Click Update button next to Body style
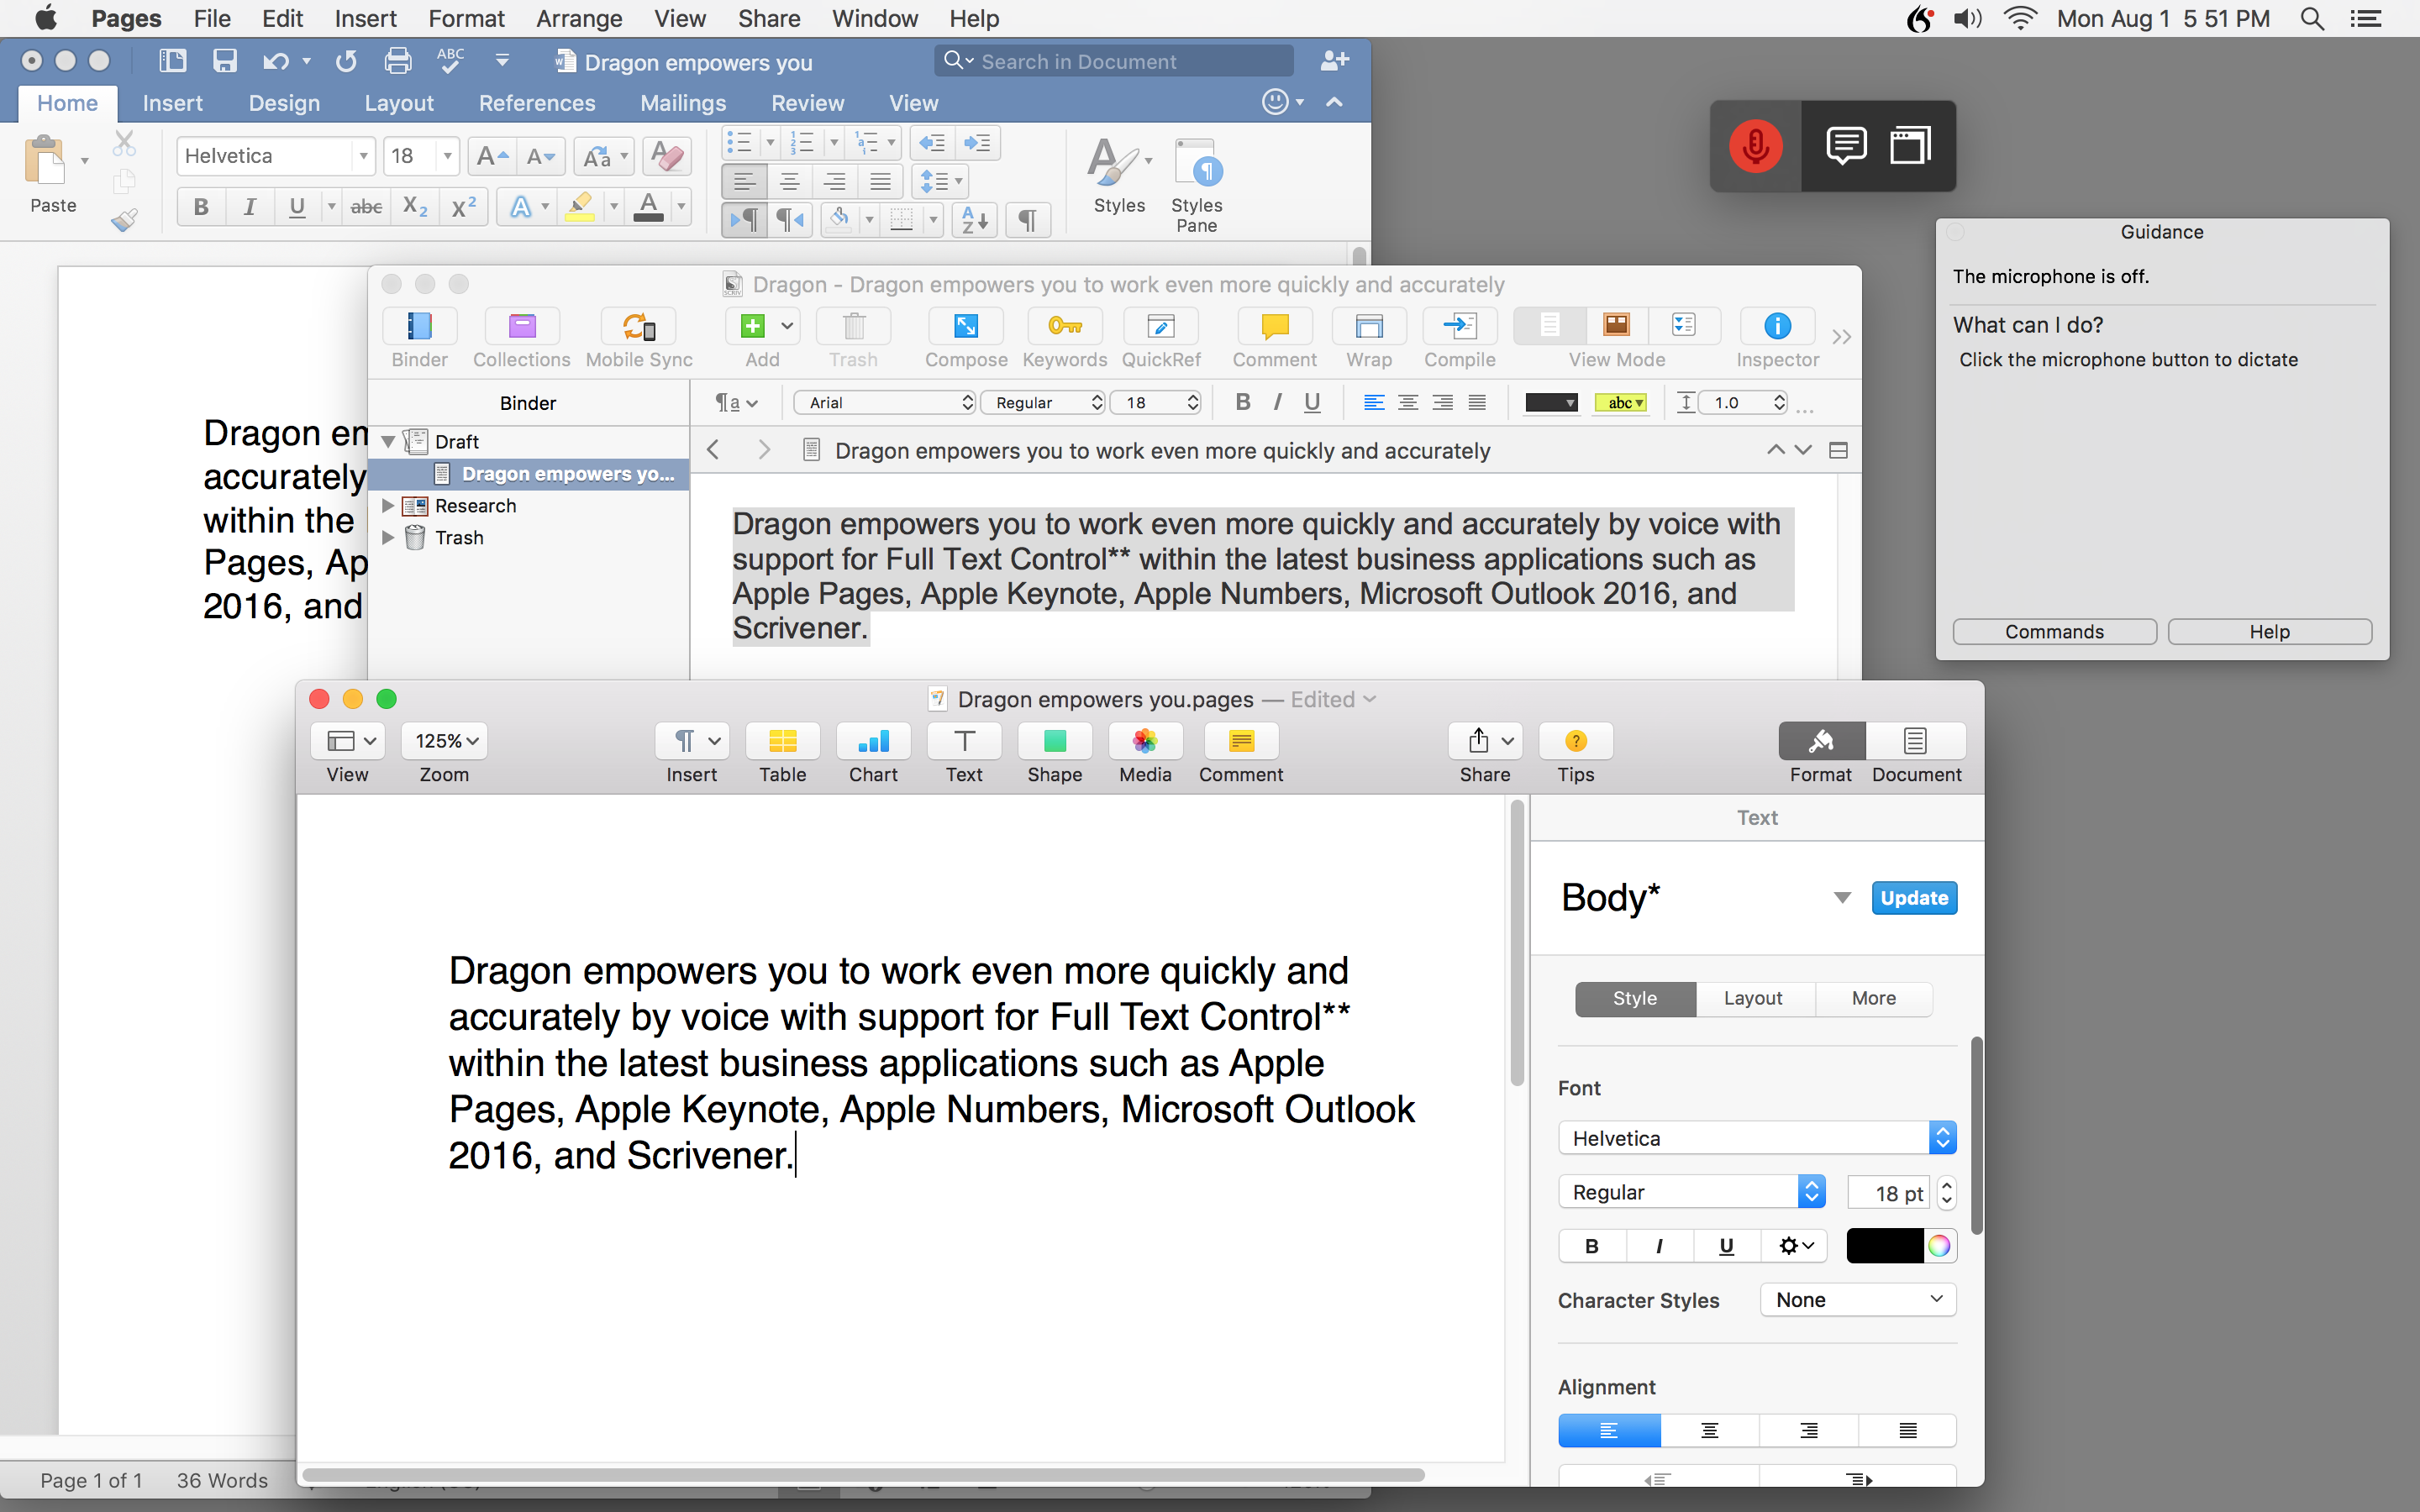The image size is (2420, 1512). tap(1913, 897)
